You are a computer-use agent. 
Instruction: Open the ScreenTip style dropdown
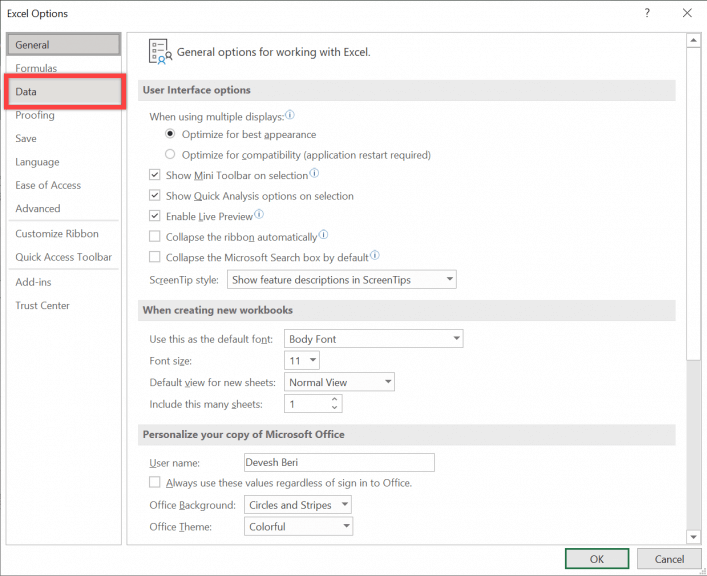click(x=342, y=280)
